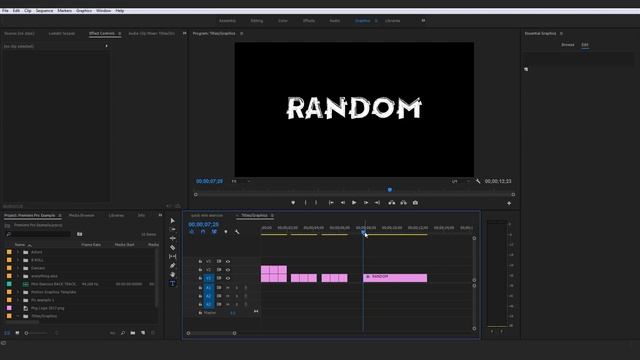
Task: Select the Track Select Forward tool
Action: 172,229
